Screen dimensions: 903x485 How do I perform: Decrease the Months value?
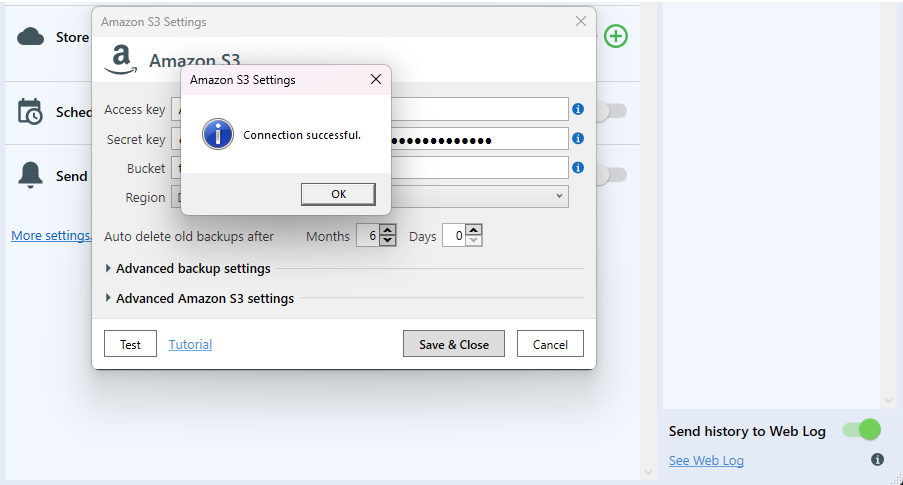[388, 240]
